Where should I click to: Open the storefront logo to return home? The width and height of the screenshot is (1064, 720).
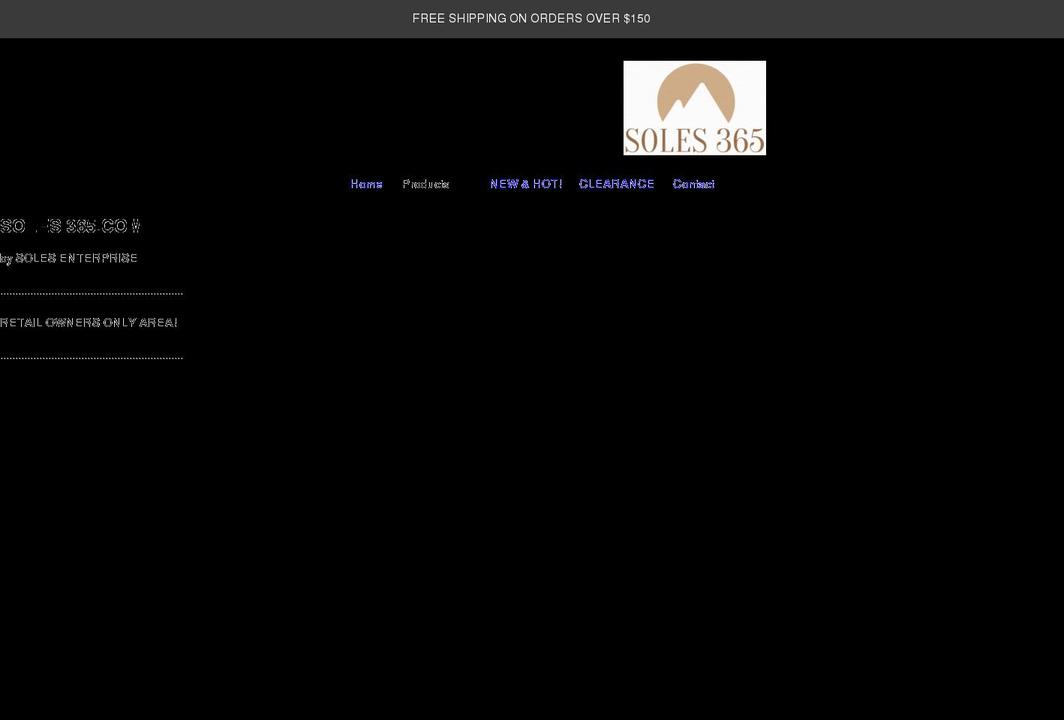pos(694,107)
